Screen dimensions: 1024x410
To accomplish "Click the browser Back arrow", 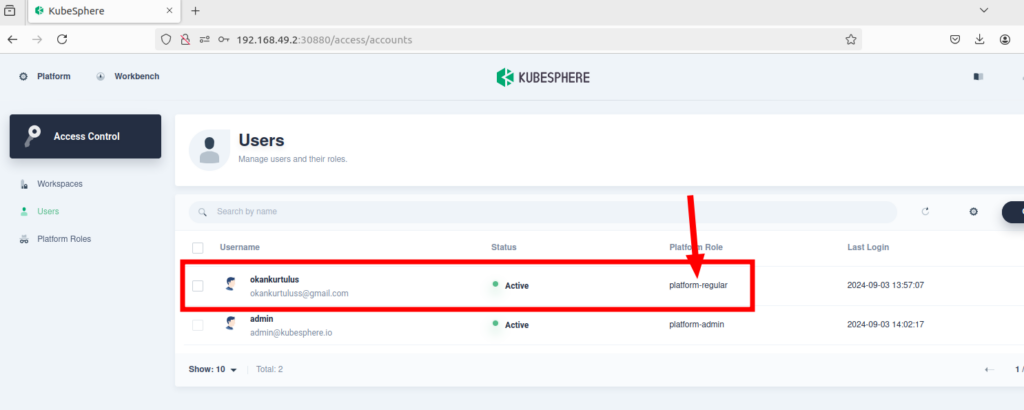I will (12, 40).
